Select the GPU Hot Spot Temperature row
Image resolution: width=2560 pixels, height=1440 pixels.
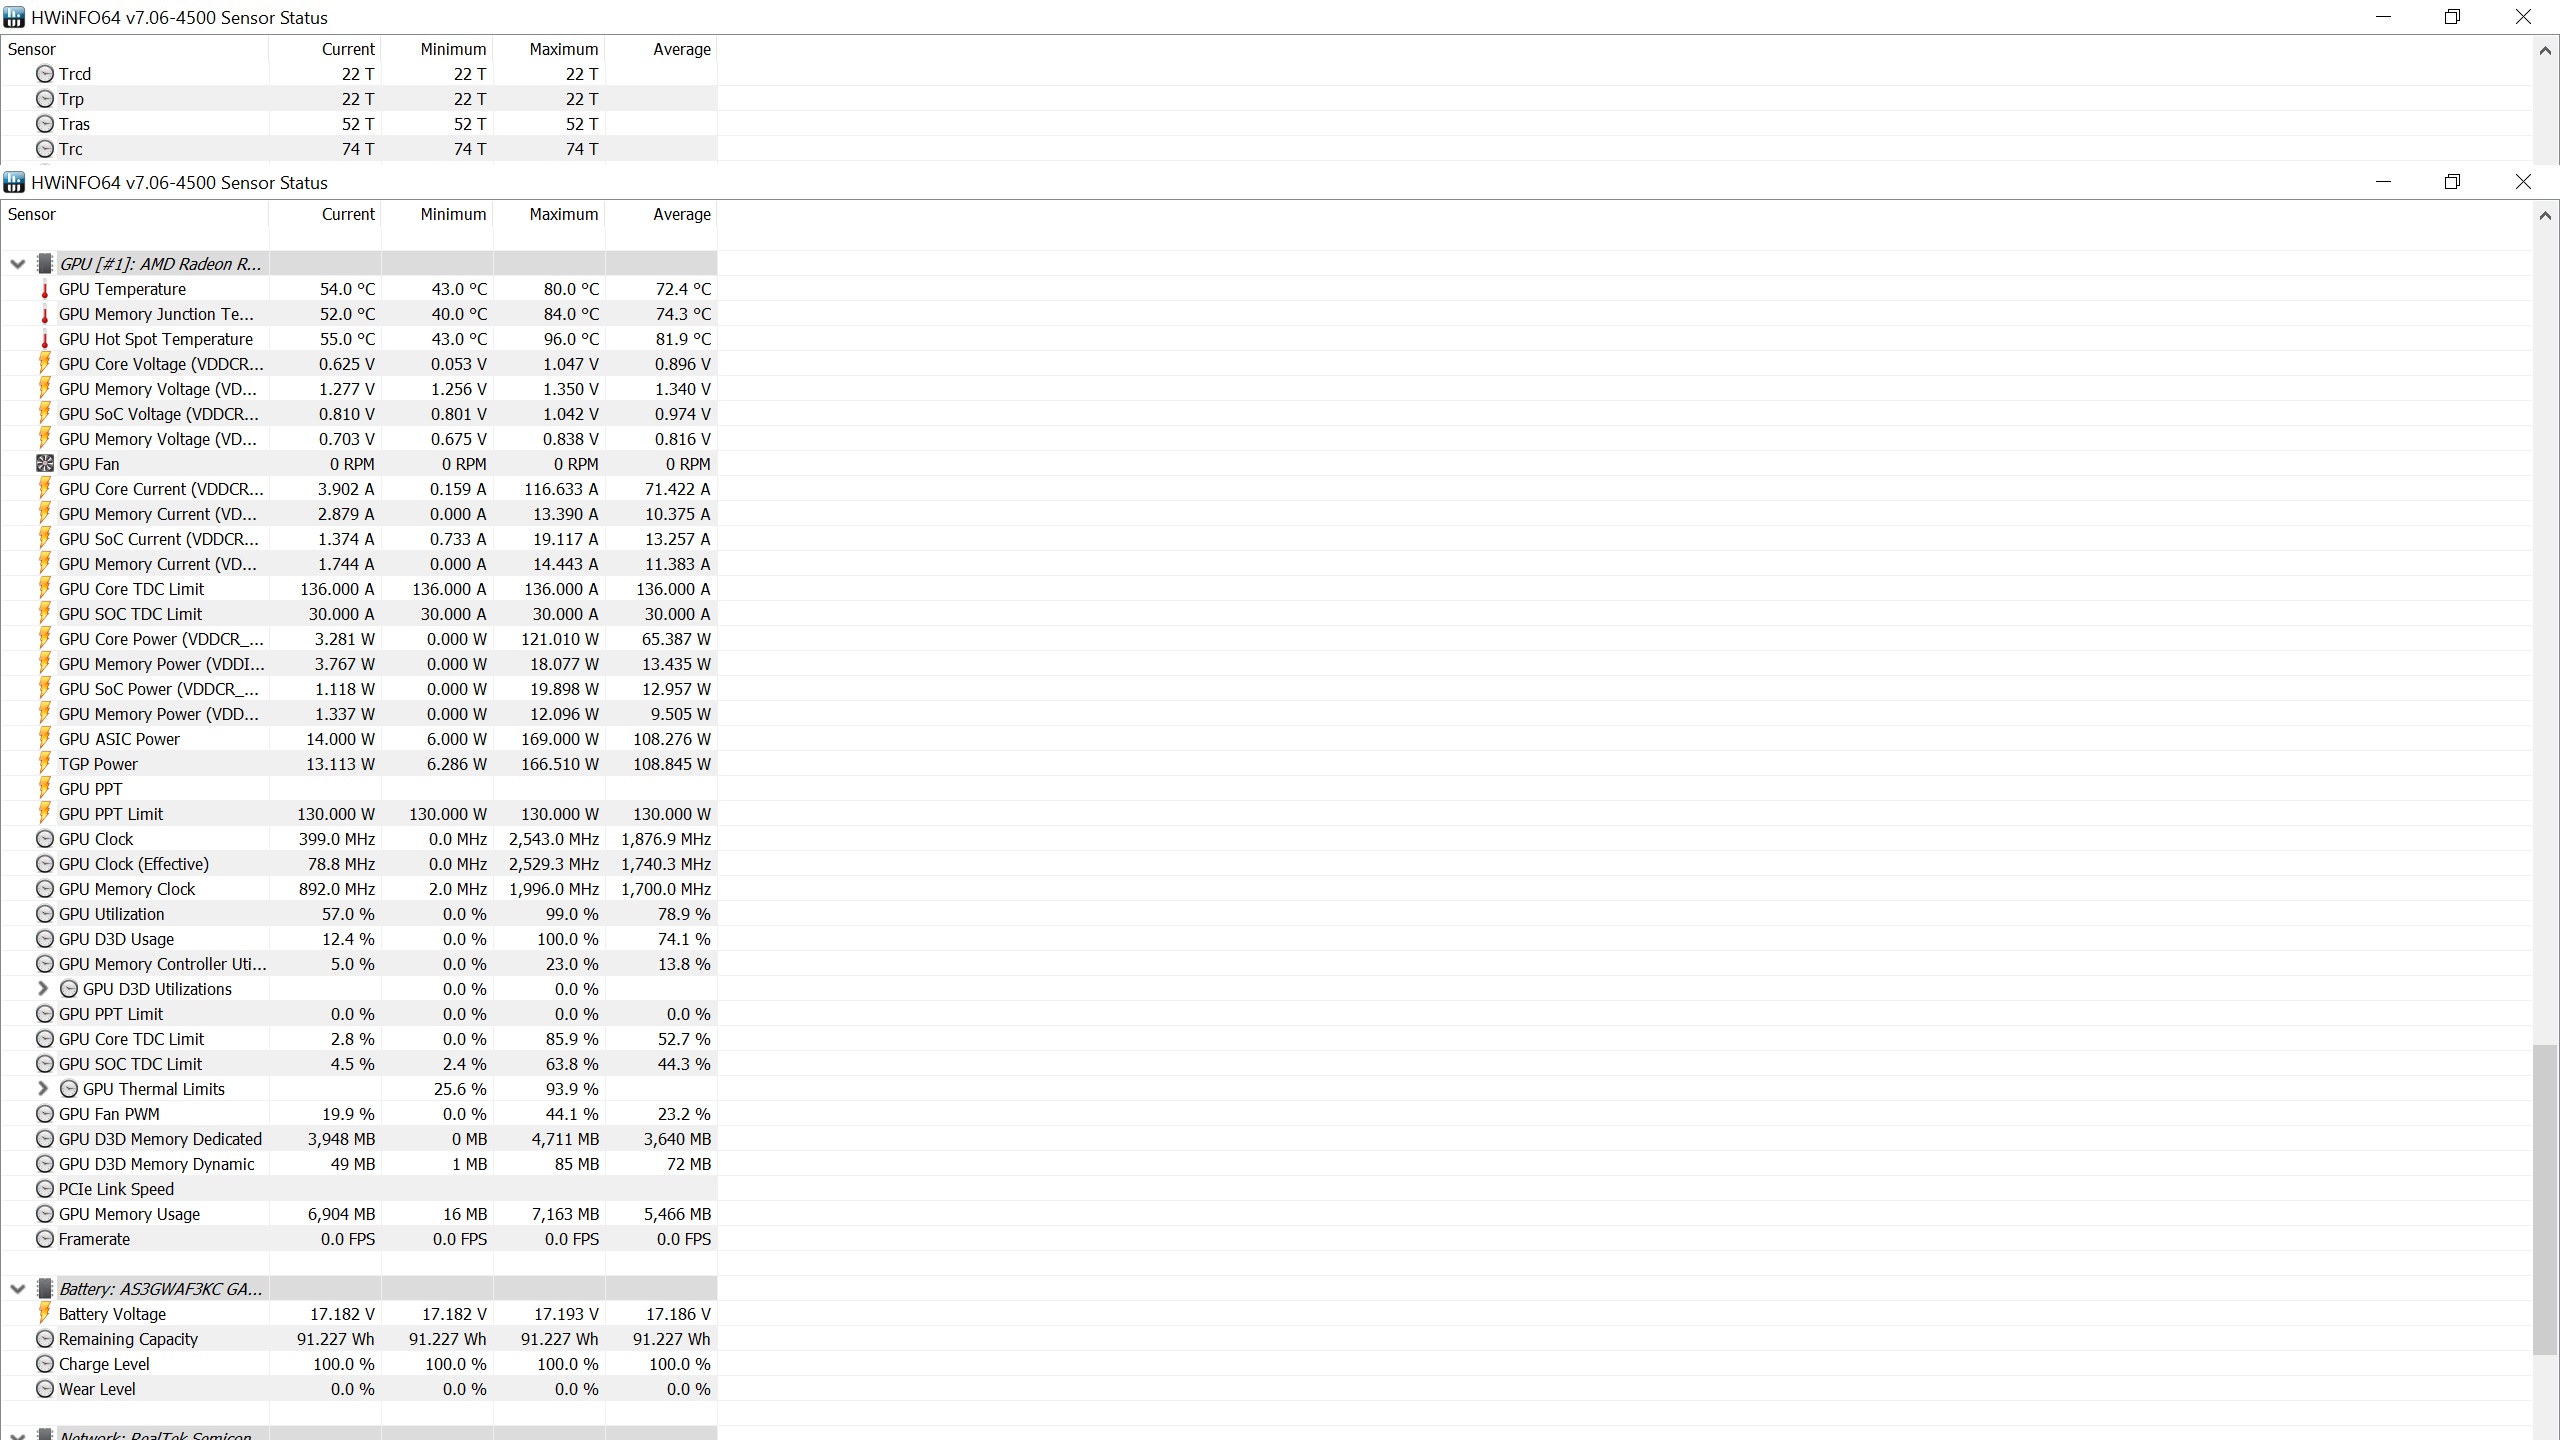155,339
